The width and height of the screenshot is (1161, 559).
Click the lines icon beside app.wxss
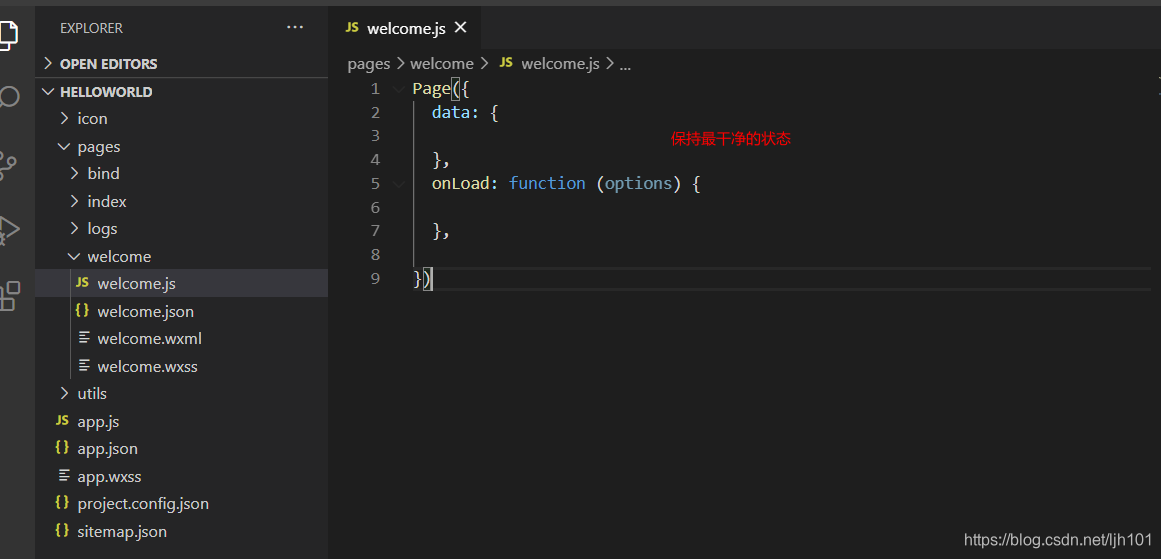(64, 475)
